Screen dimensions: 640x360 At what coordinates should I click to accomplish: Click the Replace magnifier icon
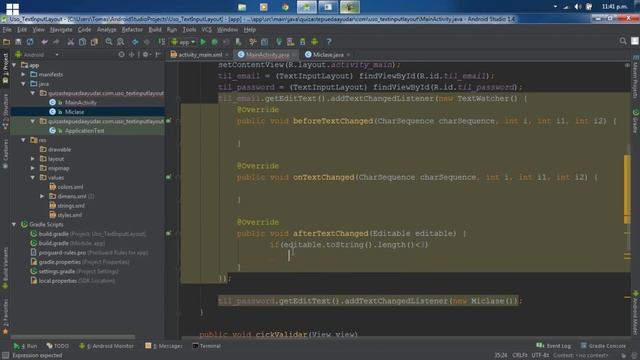click(120, 42)
